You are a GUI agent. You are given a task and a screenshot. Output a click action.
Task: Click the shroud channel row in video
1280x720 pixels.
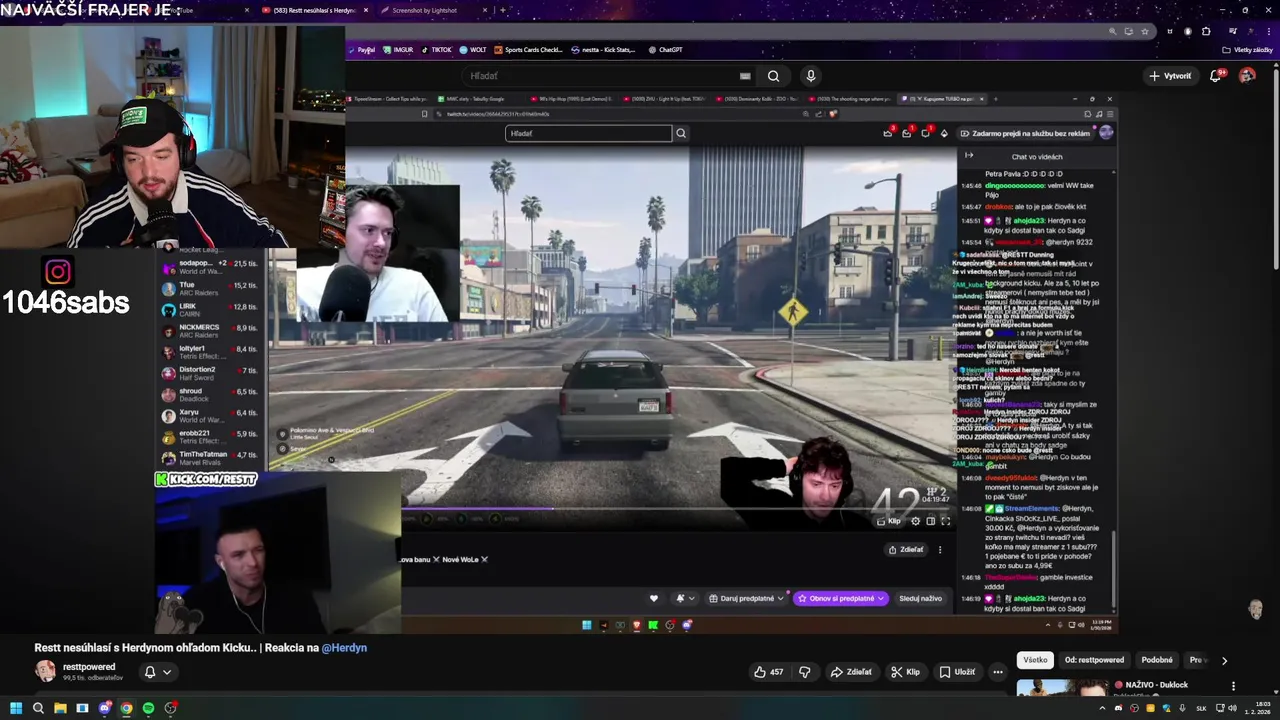coord(209,394)
